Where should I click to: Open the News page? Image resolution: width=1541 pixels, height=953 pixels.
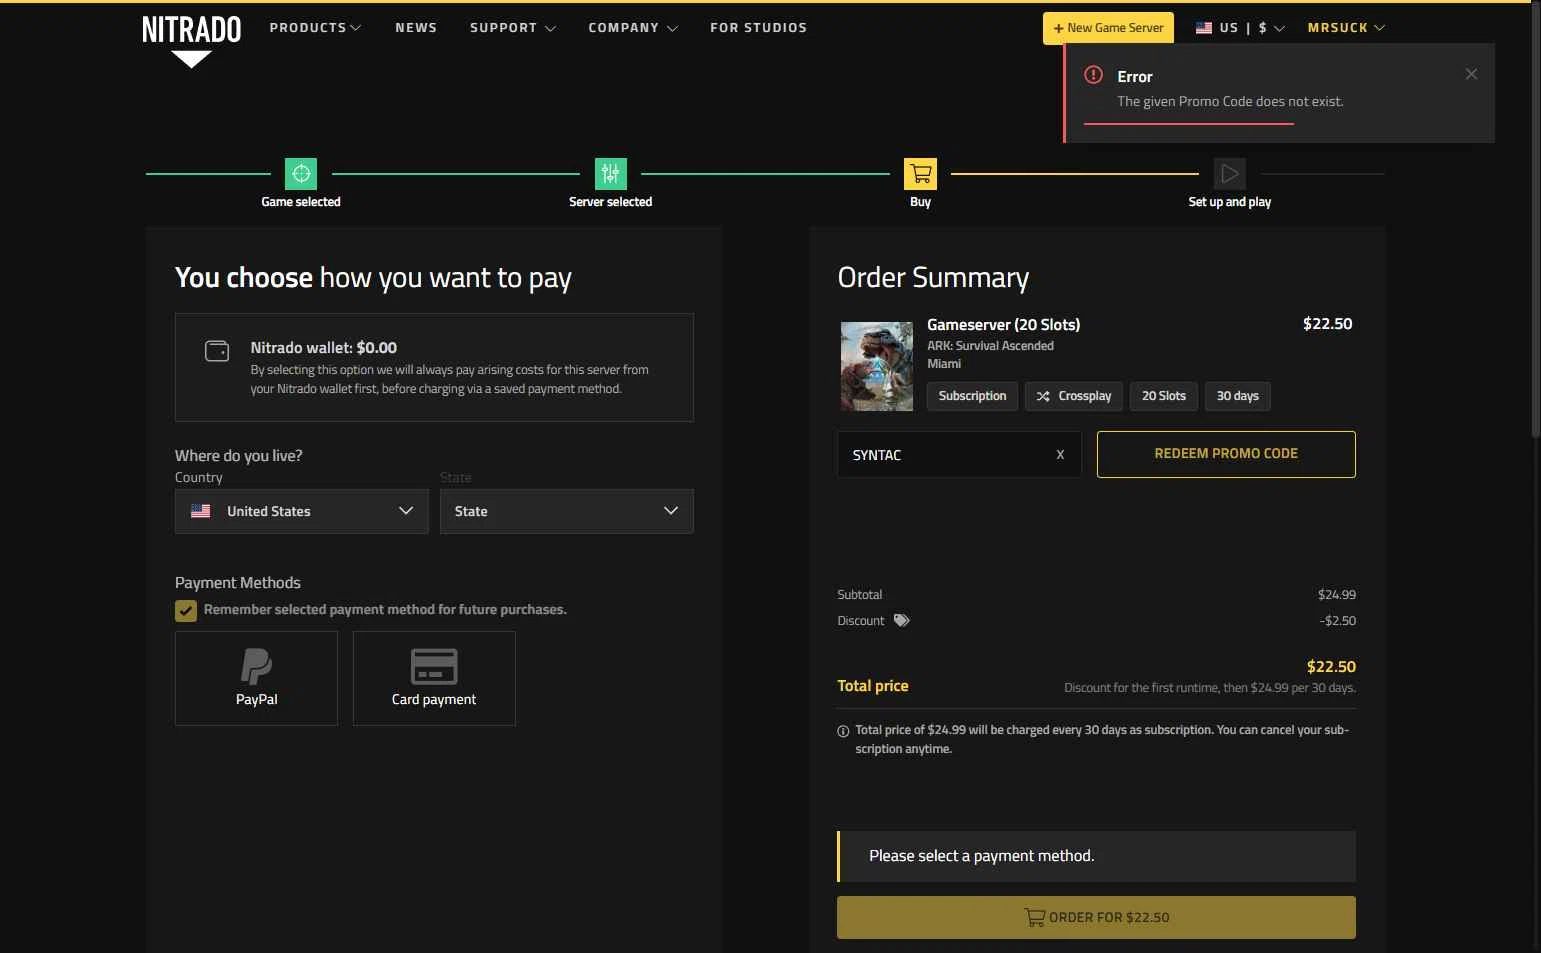(x=416, y=28)
